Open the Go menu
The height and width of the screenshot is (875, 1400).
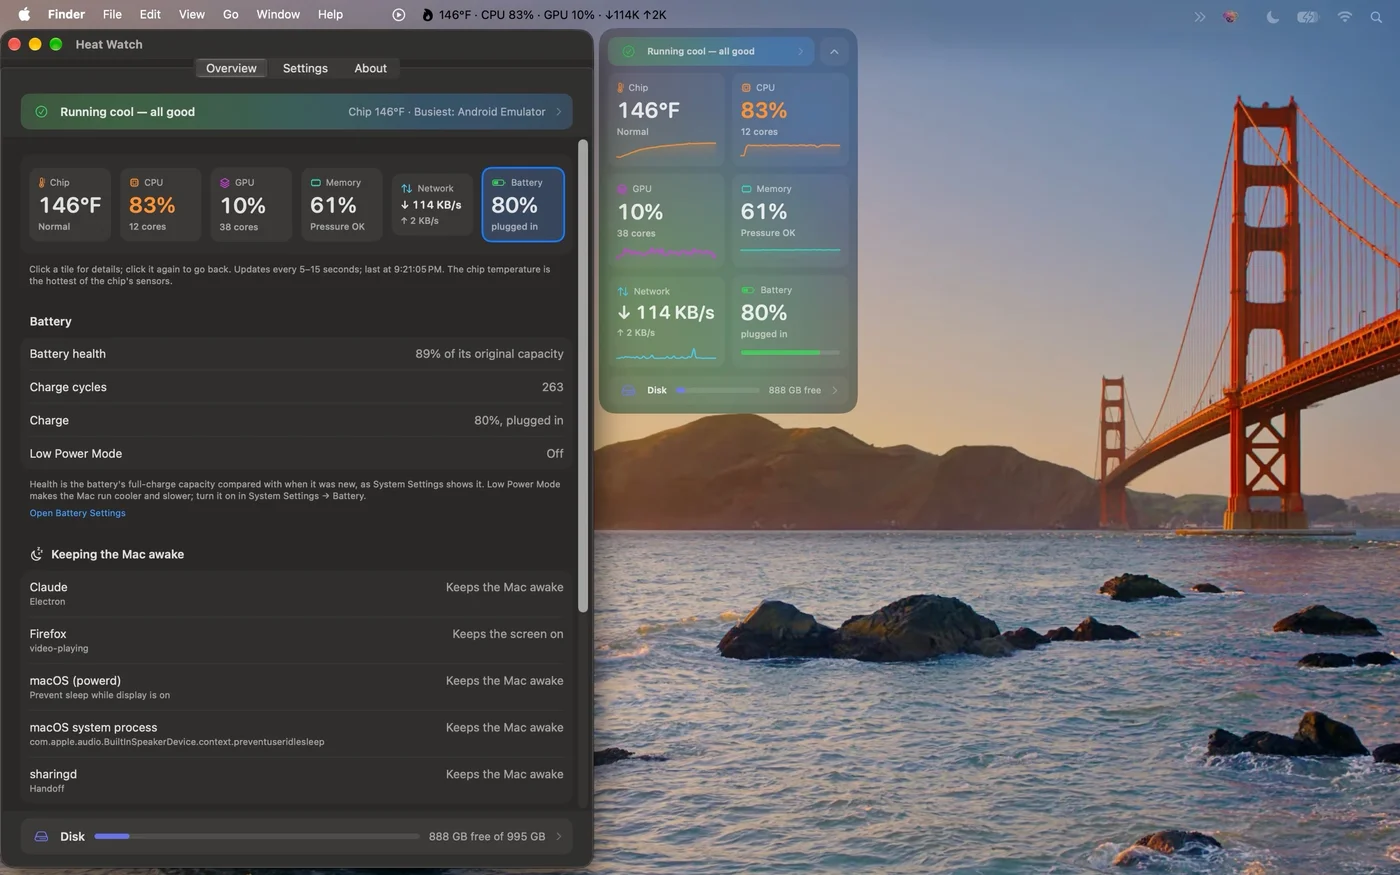pyautogui.click(x=230, y=14)
